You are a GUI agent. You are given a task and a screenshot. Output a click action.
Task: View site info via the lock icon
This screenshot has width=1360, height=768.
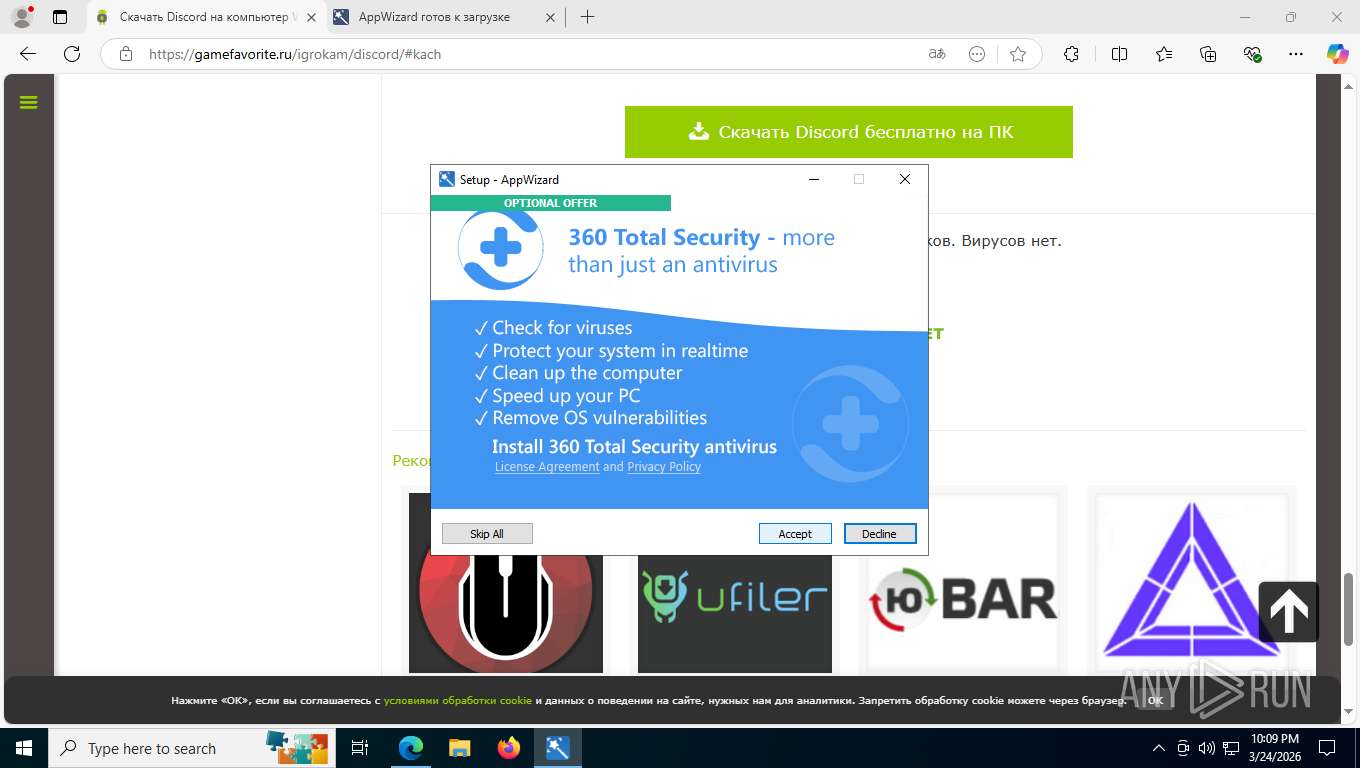click(x=125, y=54)
